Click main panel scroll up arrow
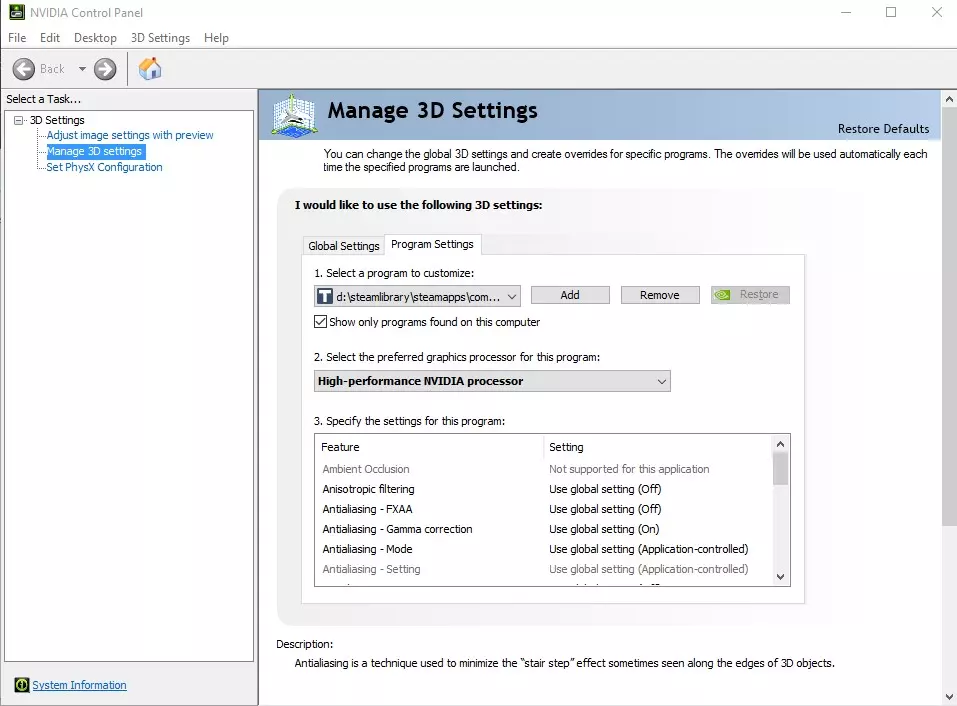 [x=949, y=99]
